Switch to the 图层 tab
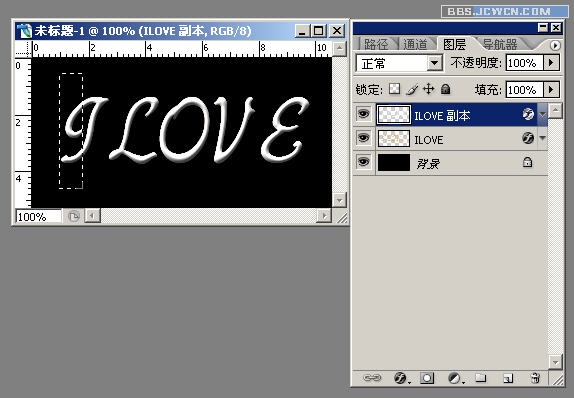The width and height of the screenshot is (574, 398). [x=454, y=44]
